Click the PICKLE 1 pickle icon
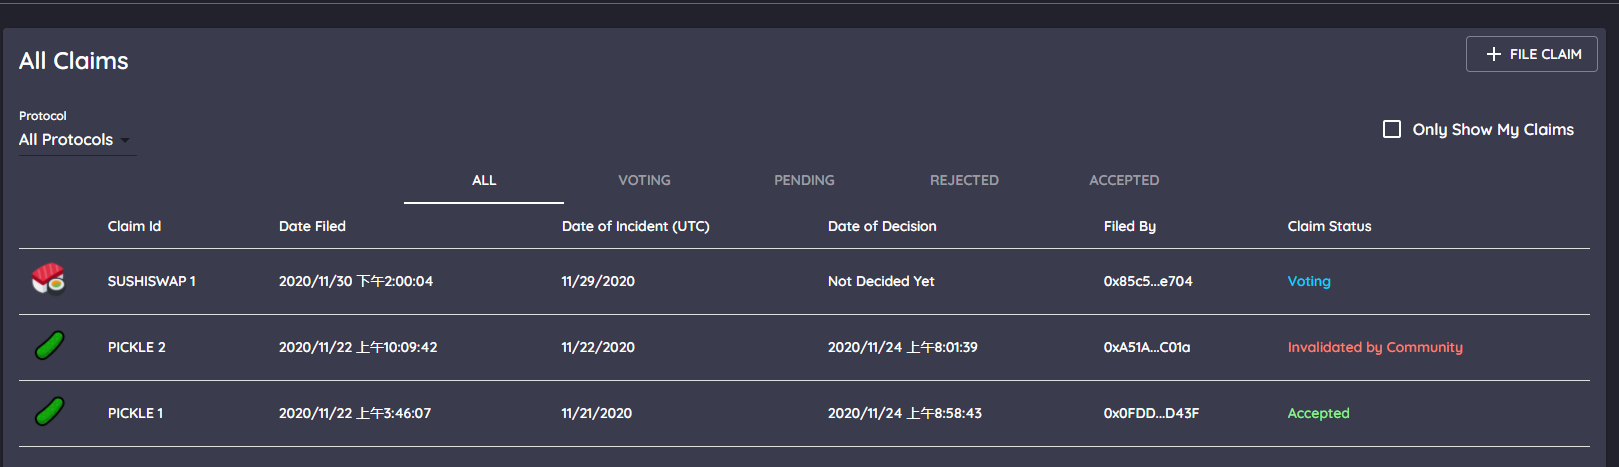The width and height of the screenshot is (1619, 467). (49, 411)
